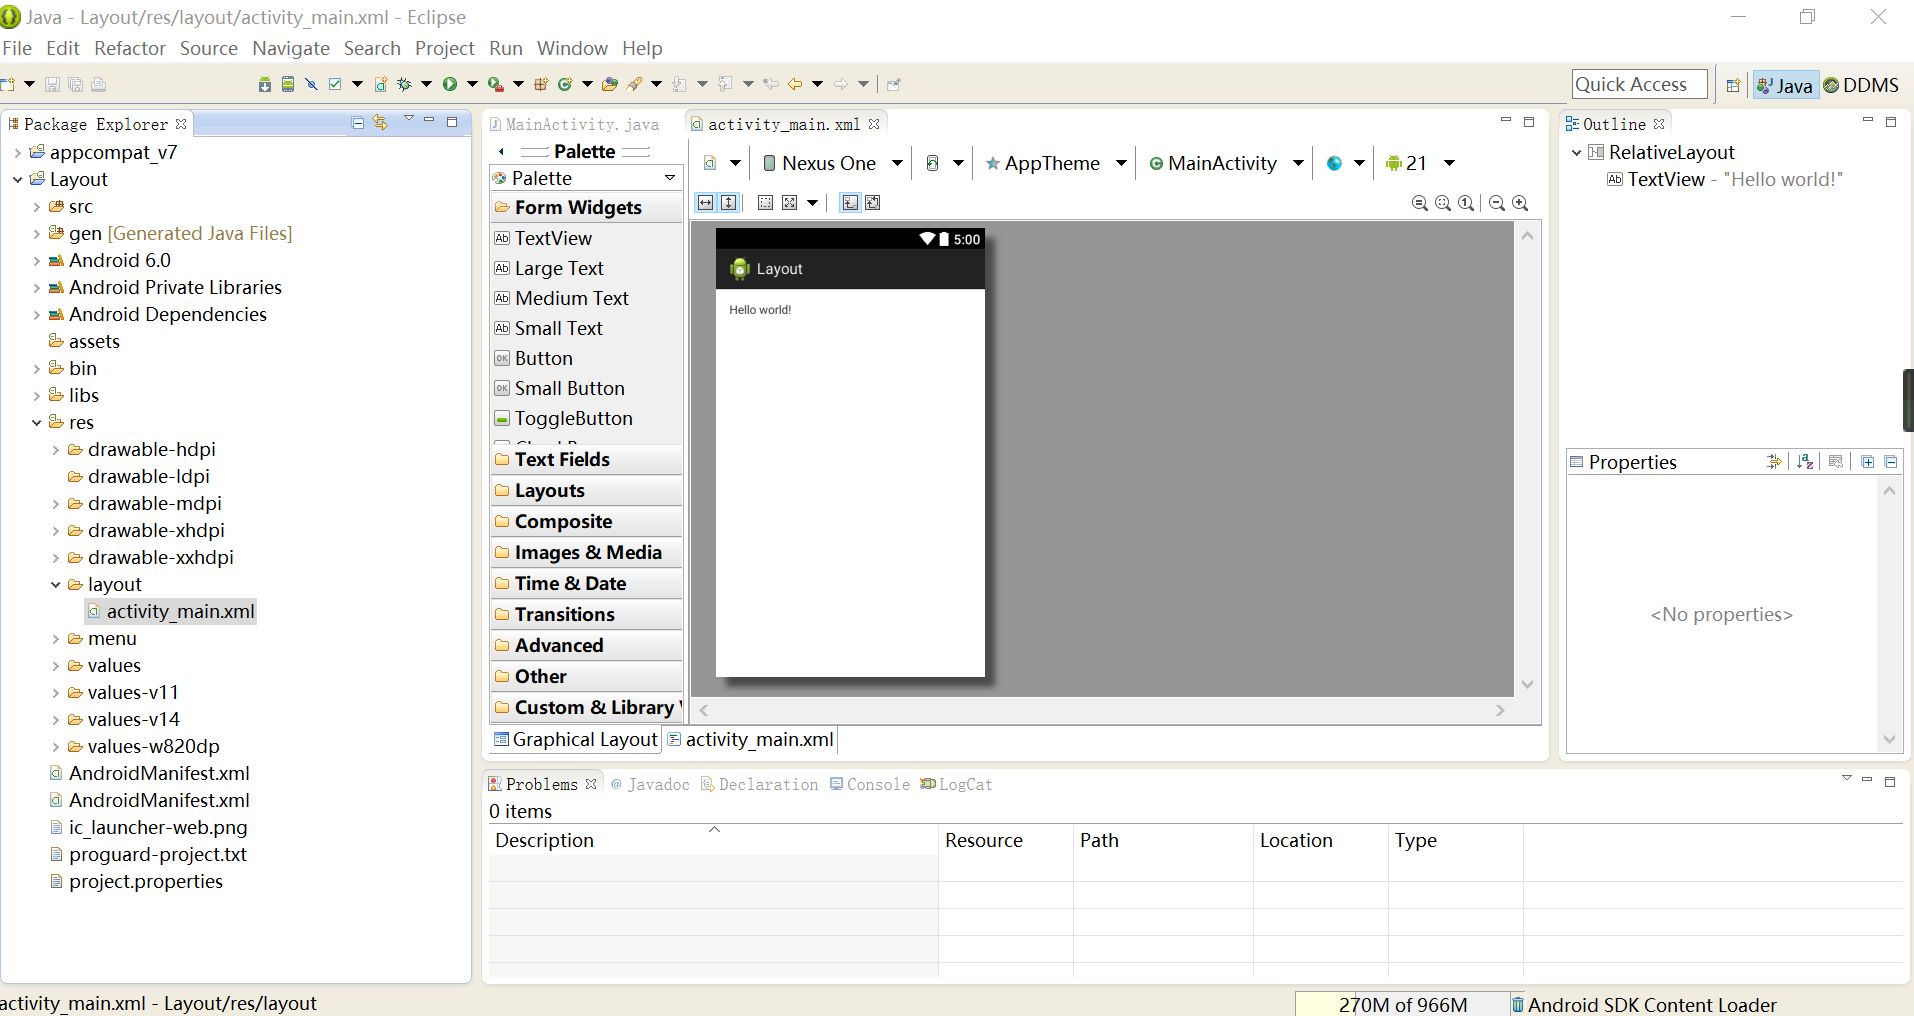Toggle the align baseline button
The image size is (1914, 1016).
850,203
